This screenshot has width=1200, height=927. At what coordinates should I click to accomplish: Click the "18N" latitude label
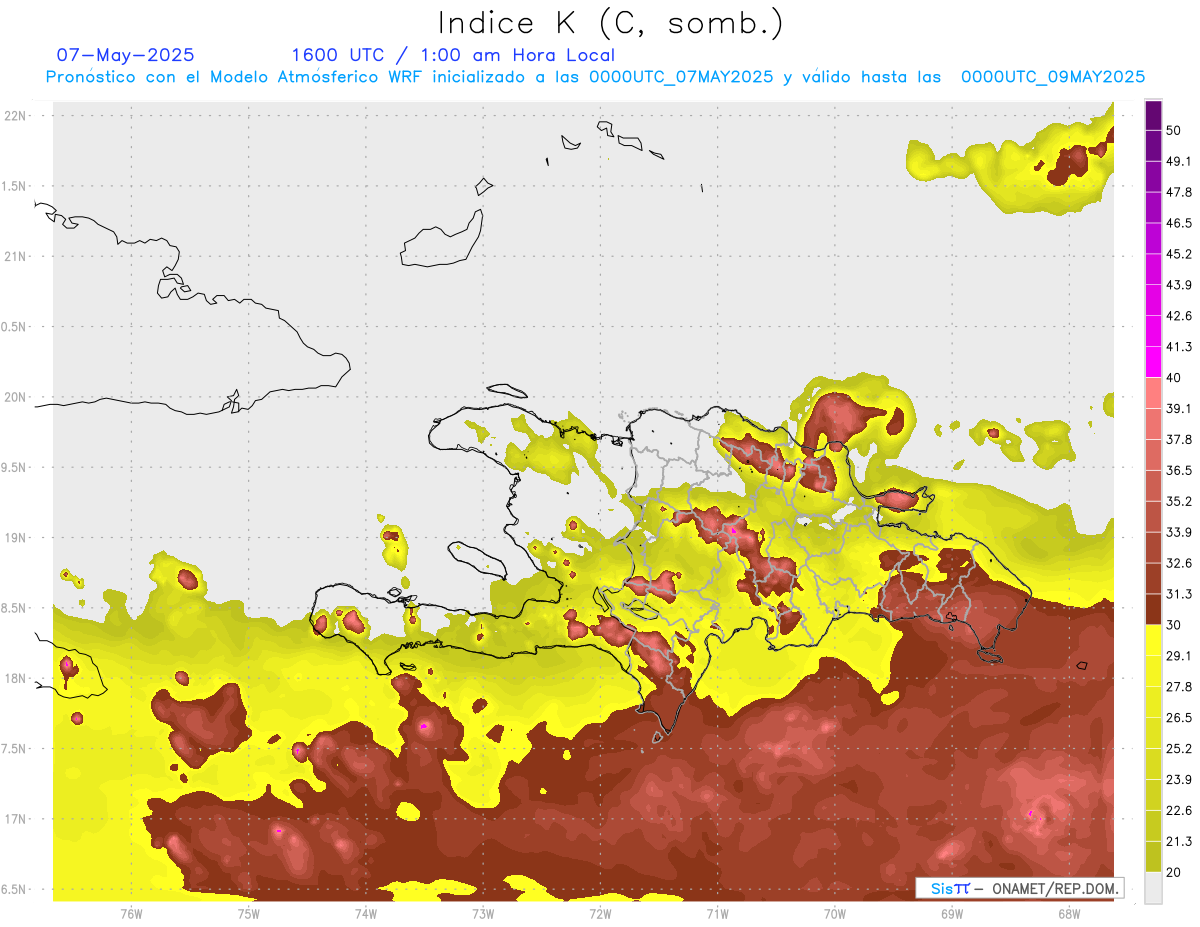(x=15, y=678)
